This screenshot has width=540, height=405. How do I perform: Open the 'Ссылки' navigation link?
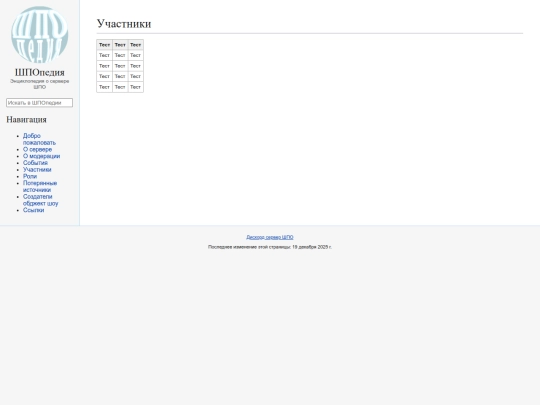click(33, 210)
